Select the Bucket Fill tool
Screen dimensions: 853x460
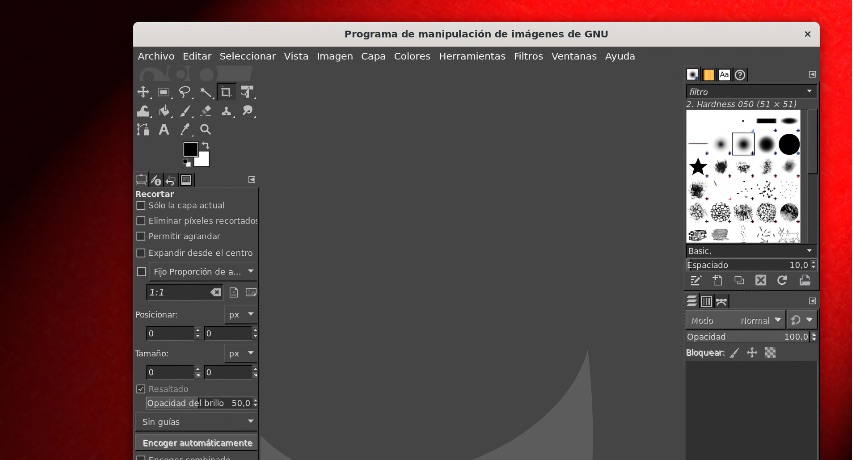(164, 111)
